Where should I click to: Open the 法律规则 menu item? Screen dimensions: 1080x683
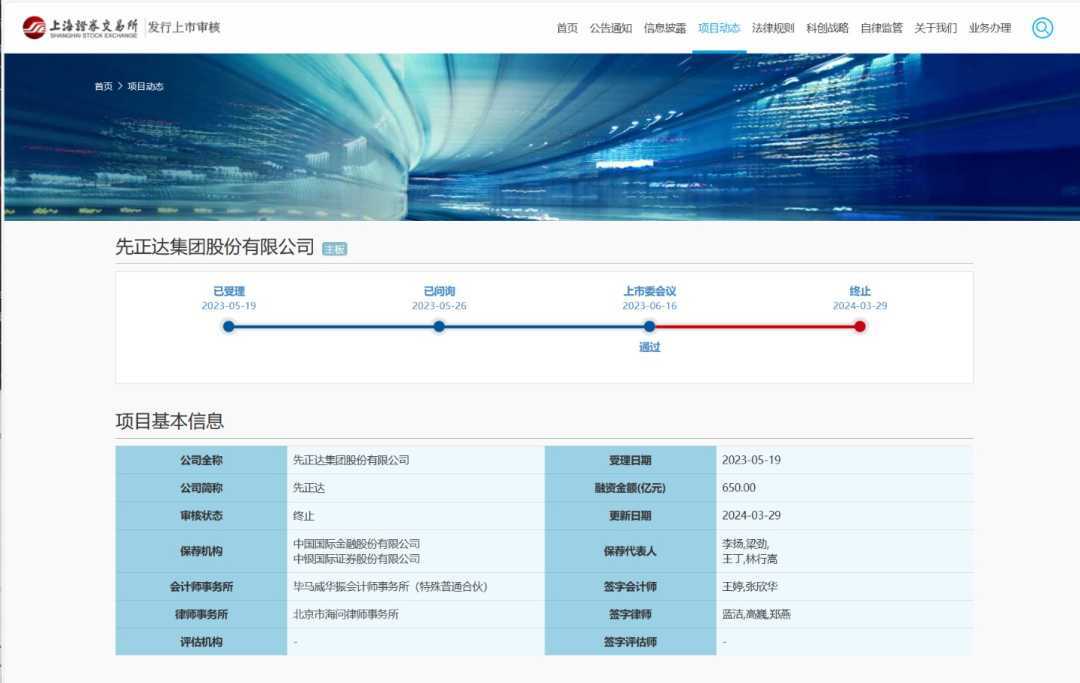tap(773, 28)
